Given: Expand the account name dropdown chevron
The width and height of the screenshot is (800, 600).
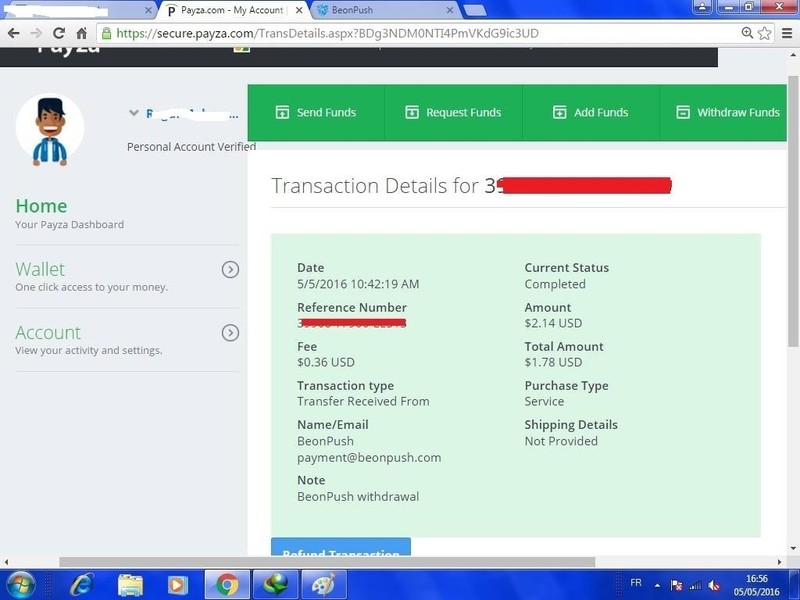Looking at the screenshot, I should click(x=134, y=113).
